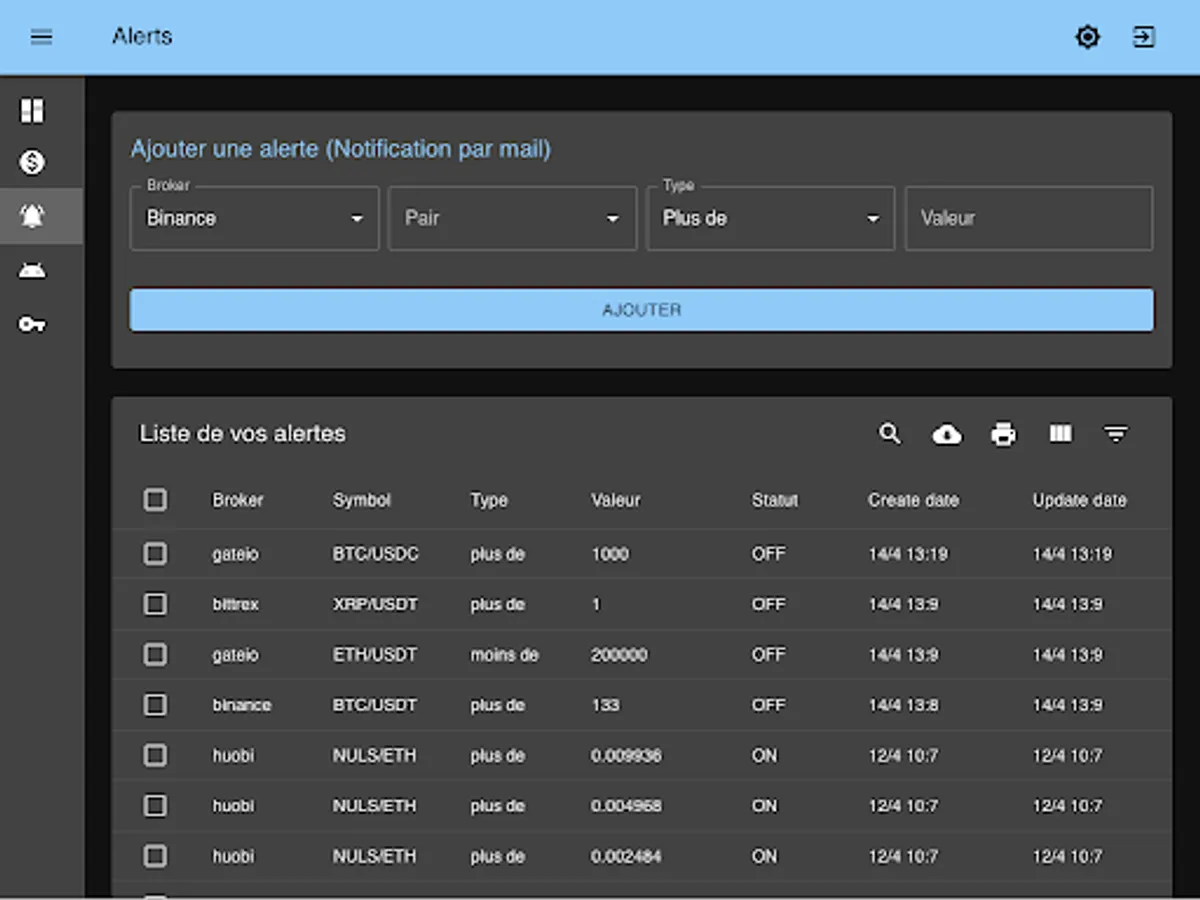Print the alerts list
The image size is (1200, 900).
pyautogui.click(x=1003, y=433)
